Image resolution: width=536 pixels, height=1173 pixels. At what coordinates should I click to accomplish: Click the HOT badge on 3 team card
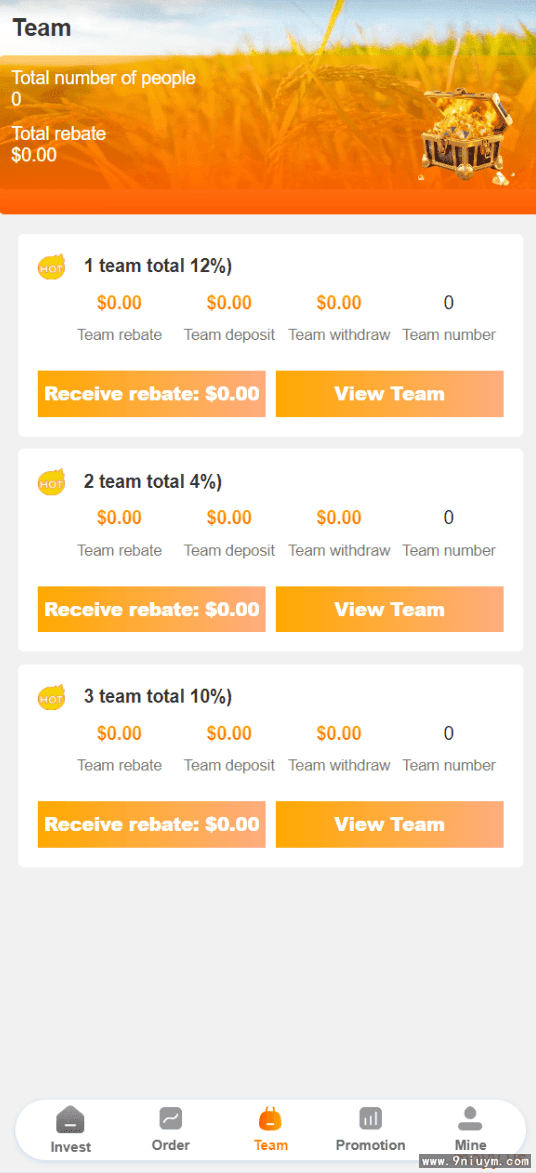tap(52, 697)
